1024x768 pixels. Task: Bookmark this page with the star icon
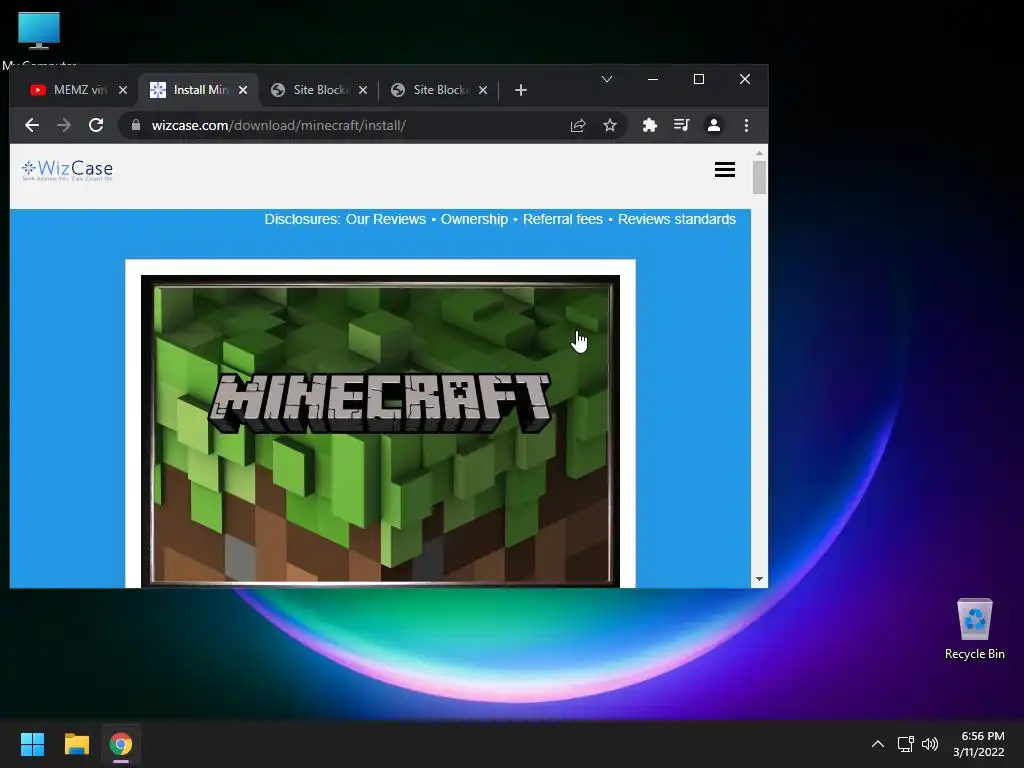coord(610,125)
